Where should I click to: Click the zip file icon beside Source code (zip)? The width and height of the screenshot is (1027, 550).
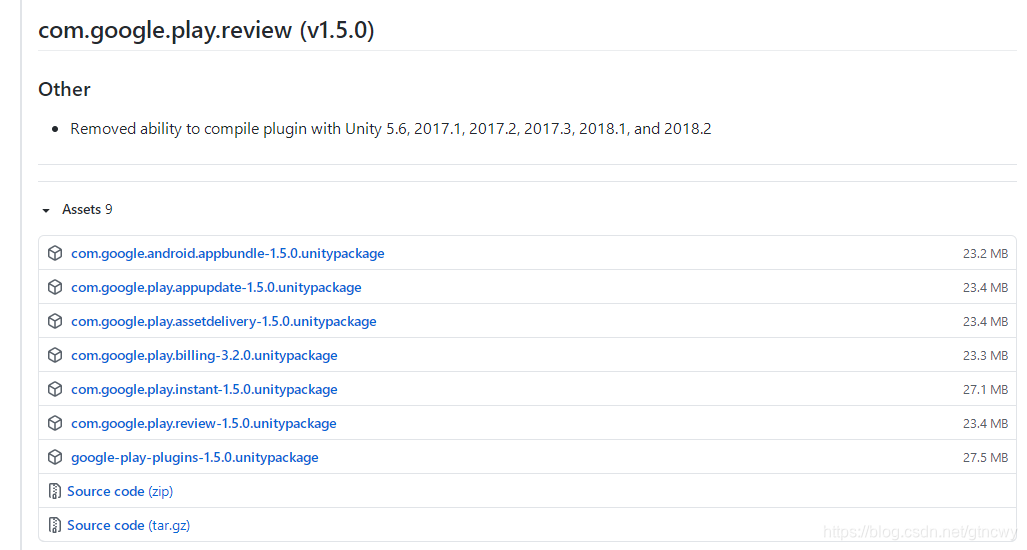[x=55, y=491]
